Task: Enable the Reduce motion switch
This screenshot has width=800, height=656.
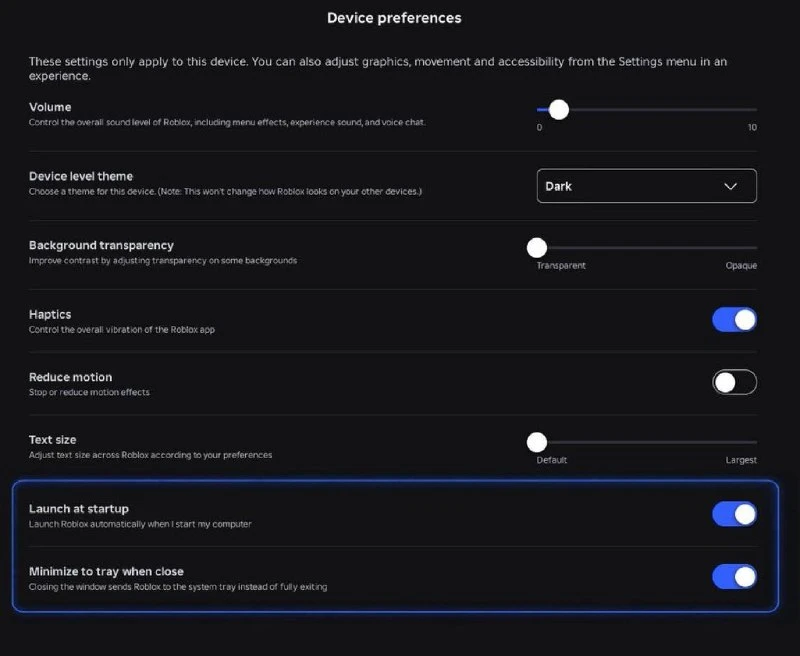Action: click(734, 382)
